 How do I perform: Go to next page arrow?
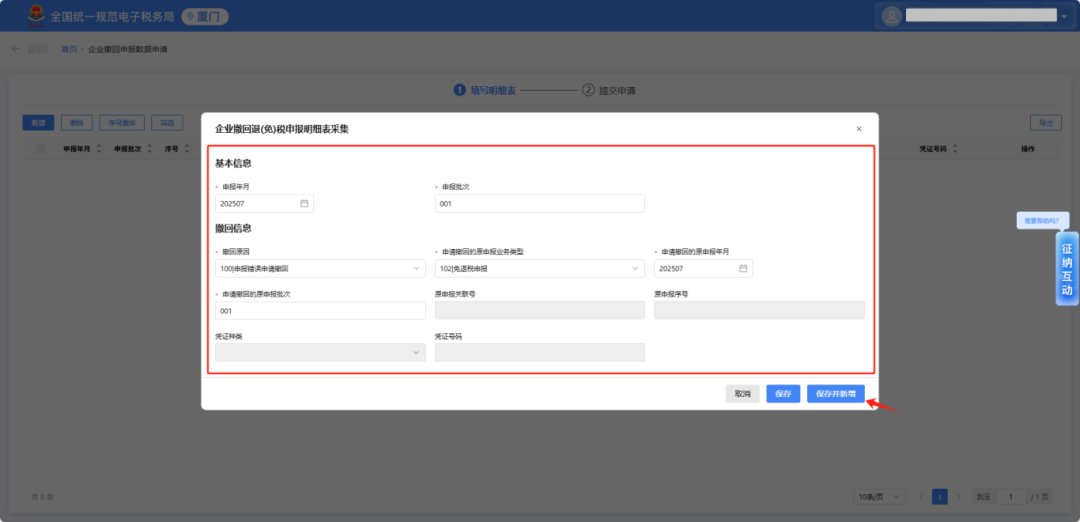(x=959, y=497)
